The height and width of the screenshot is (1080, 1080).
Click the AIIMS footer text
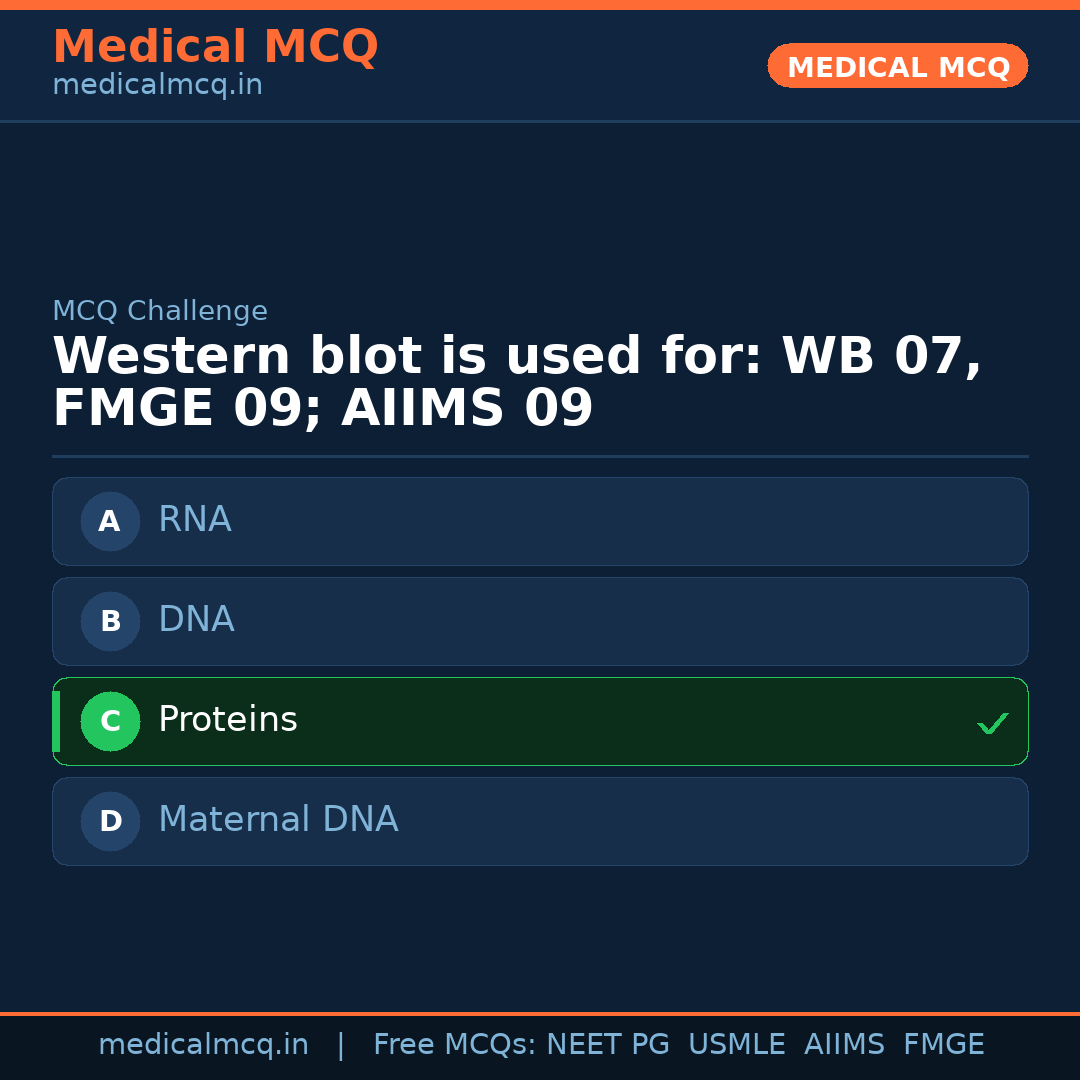844,1045
